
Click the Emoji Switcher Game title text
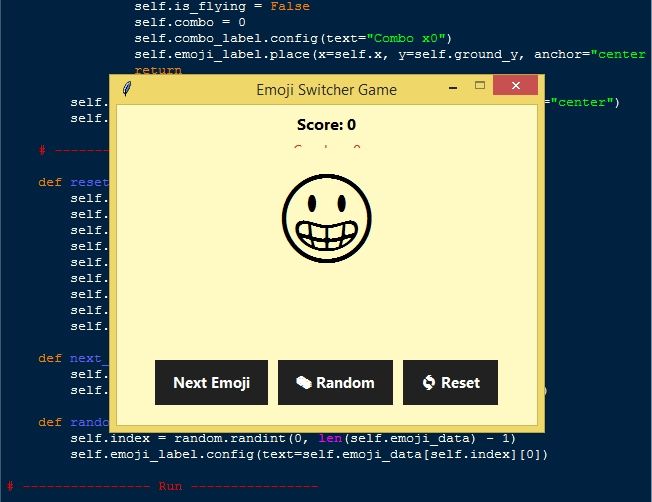[x=326, y=89]
